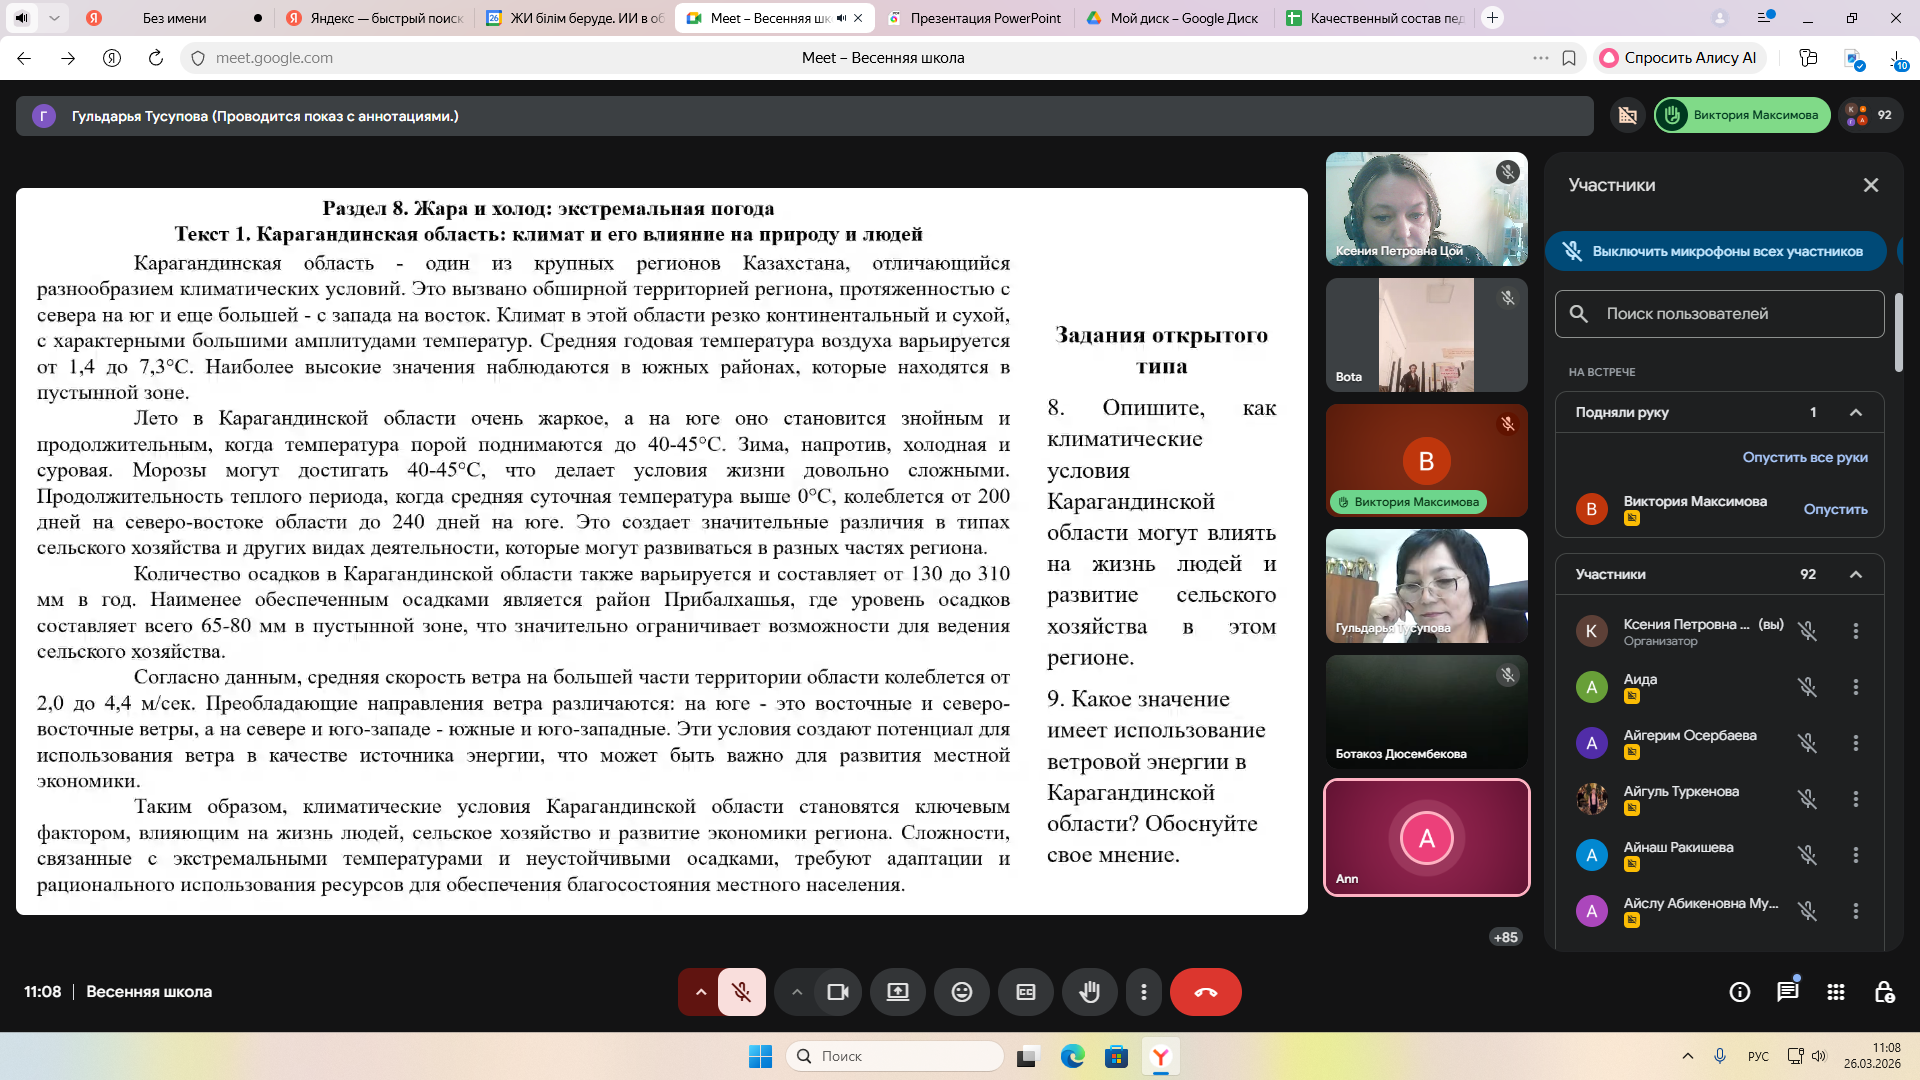Click the raise hand icon in call controls
Viewport: 1920px width, 1080px height.
[x=1090, y=992]
